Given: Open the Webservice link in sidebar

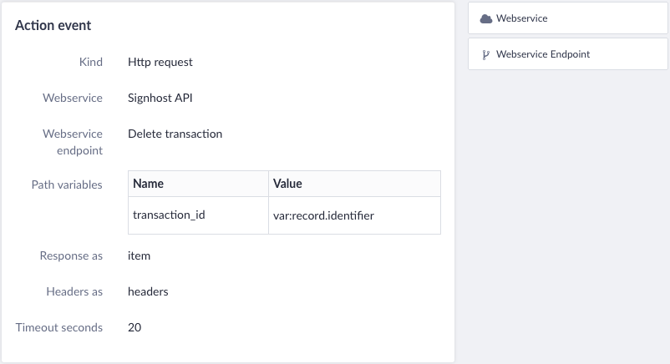Looking at the screenshot, I should pyautogui.click(x=568, y=18).
